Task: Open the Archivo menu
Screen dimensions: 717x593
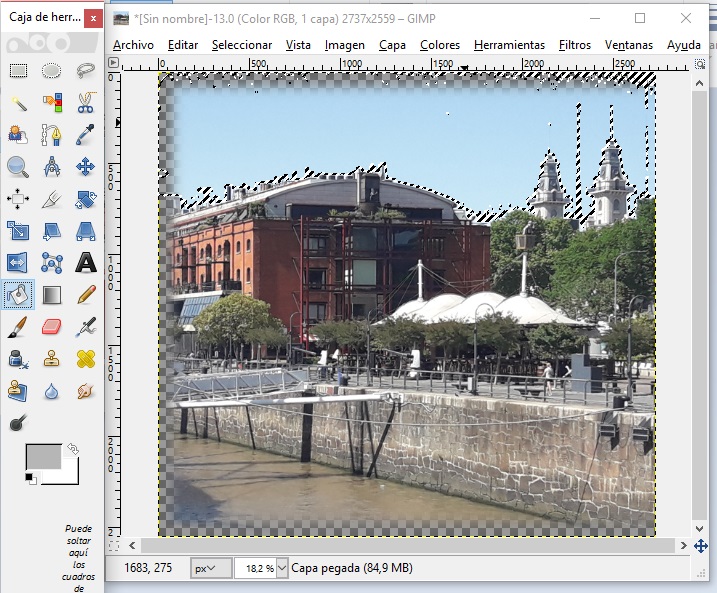Action: pyautogui.click(x=134, y=45)
